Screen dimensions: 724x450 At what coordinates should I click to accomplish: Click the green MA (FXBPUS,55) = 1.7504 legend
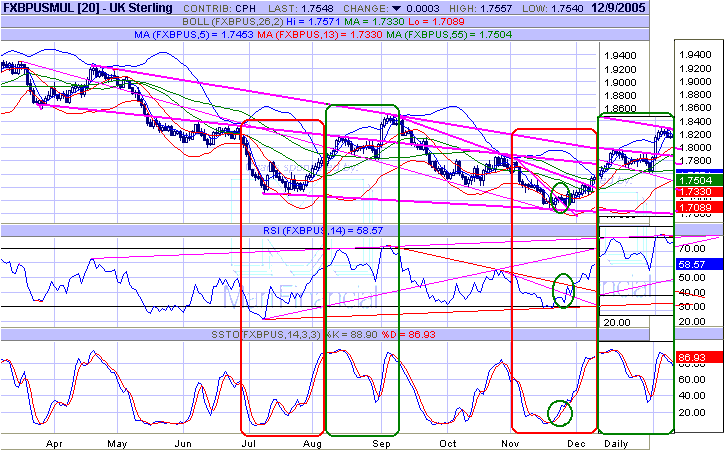point(449,35)
